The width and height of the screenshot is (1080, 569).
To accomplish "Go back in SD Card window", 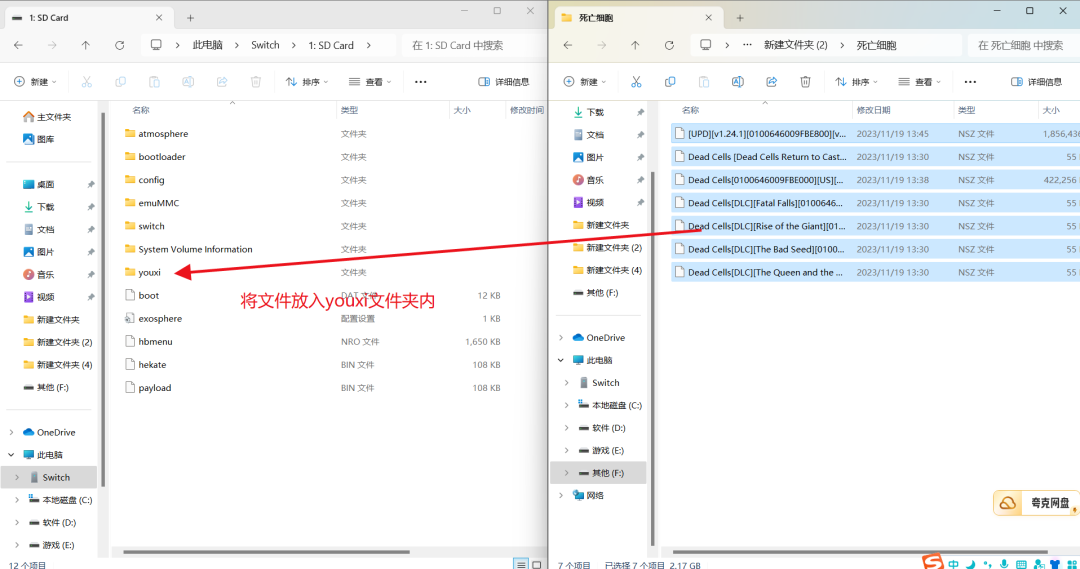I will [x=19, y=45].
